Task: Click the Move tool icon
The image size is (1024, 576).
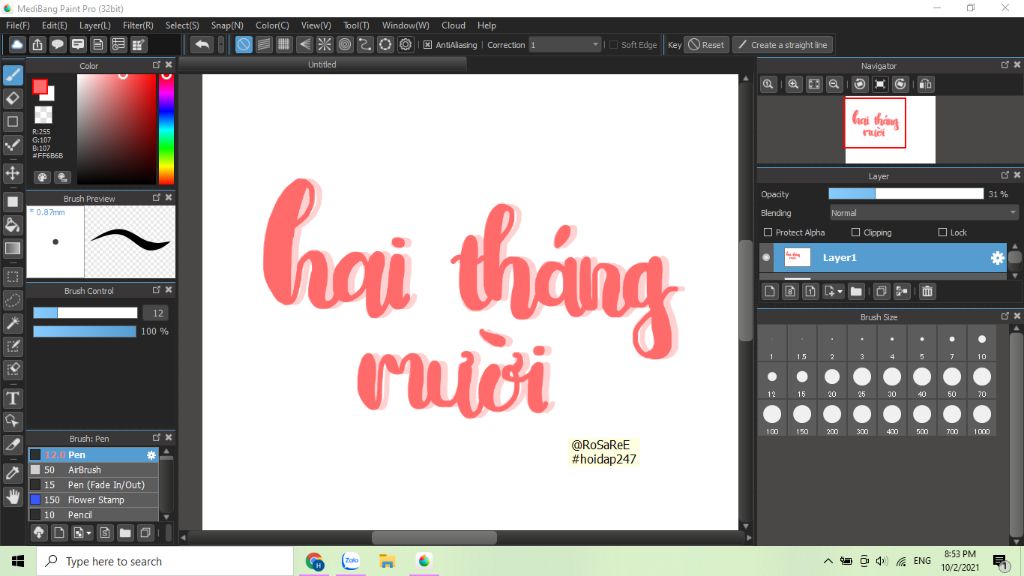Action: click(x=13, y=173)
